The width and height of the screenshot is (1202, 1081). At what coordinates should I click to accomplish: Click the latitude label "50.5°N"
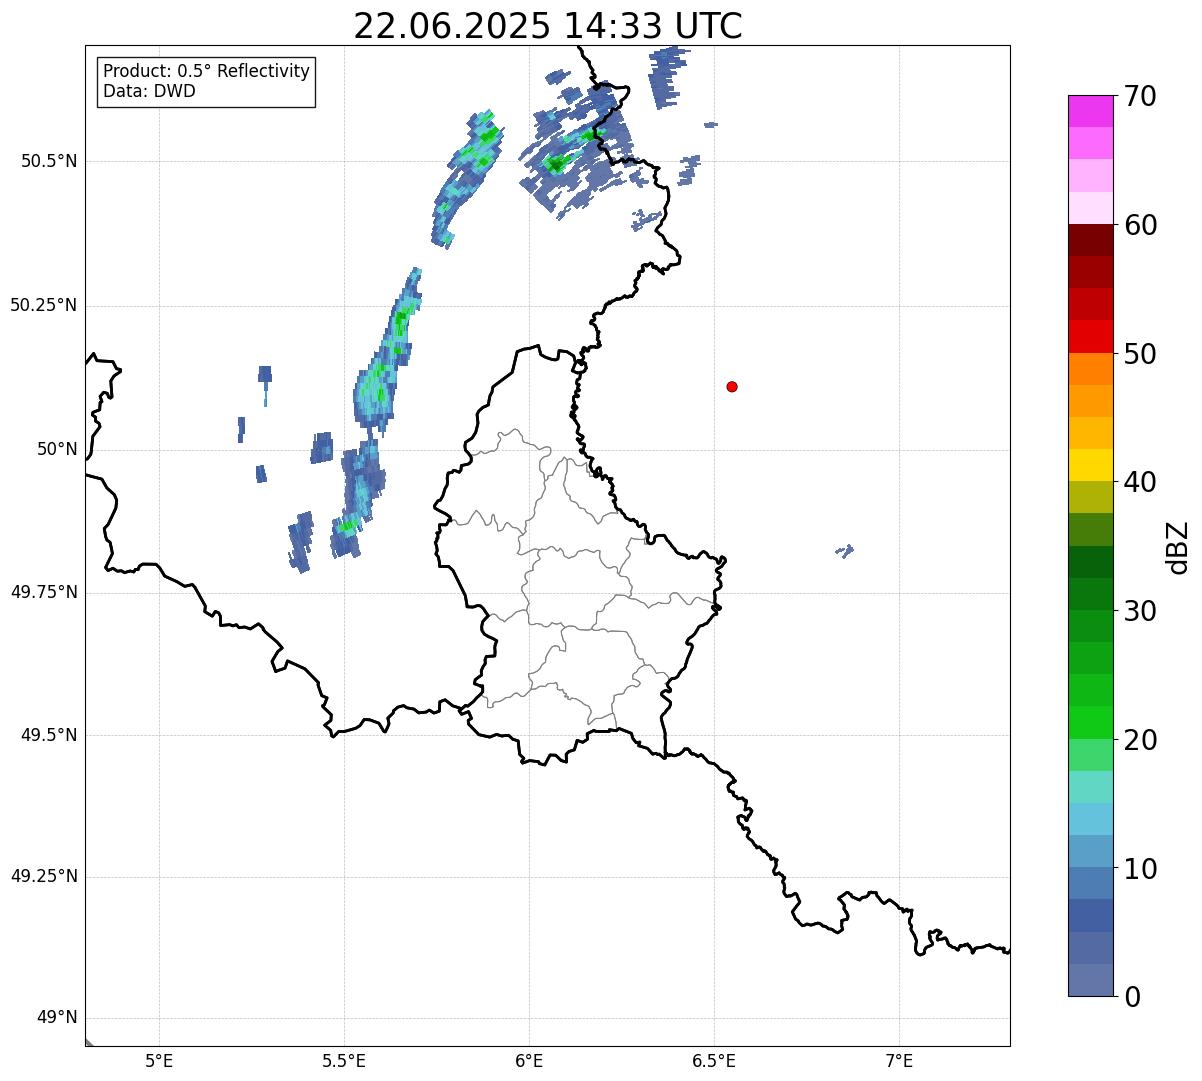coord(49,161)
